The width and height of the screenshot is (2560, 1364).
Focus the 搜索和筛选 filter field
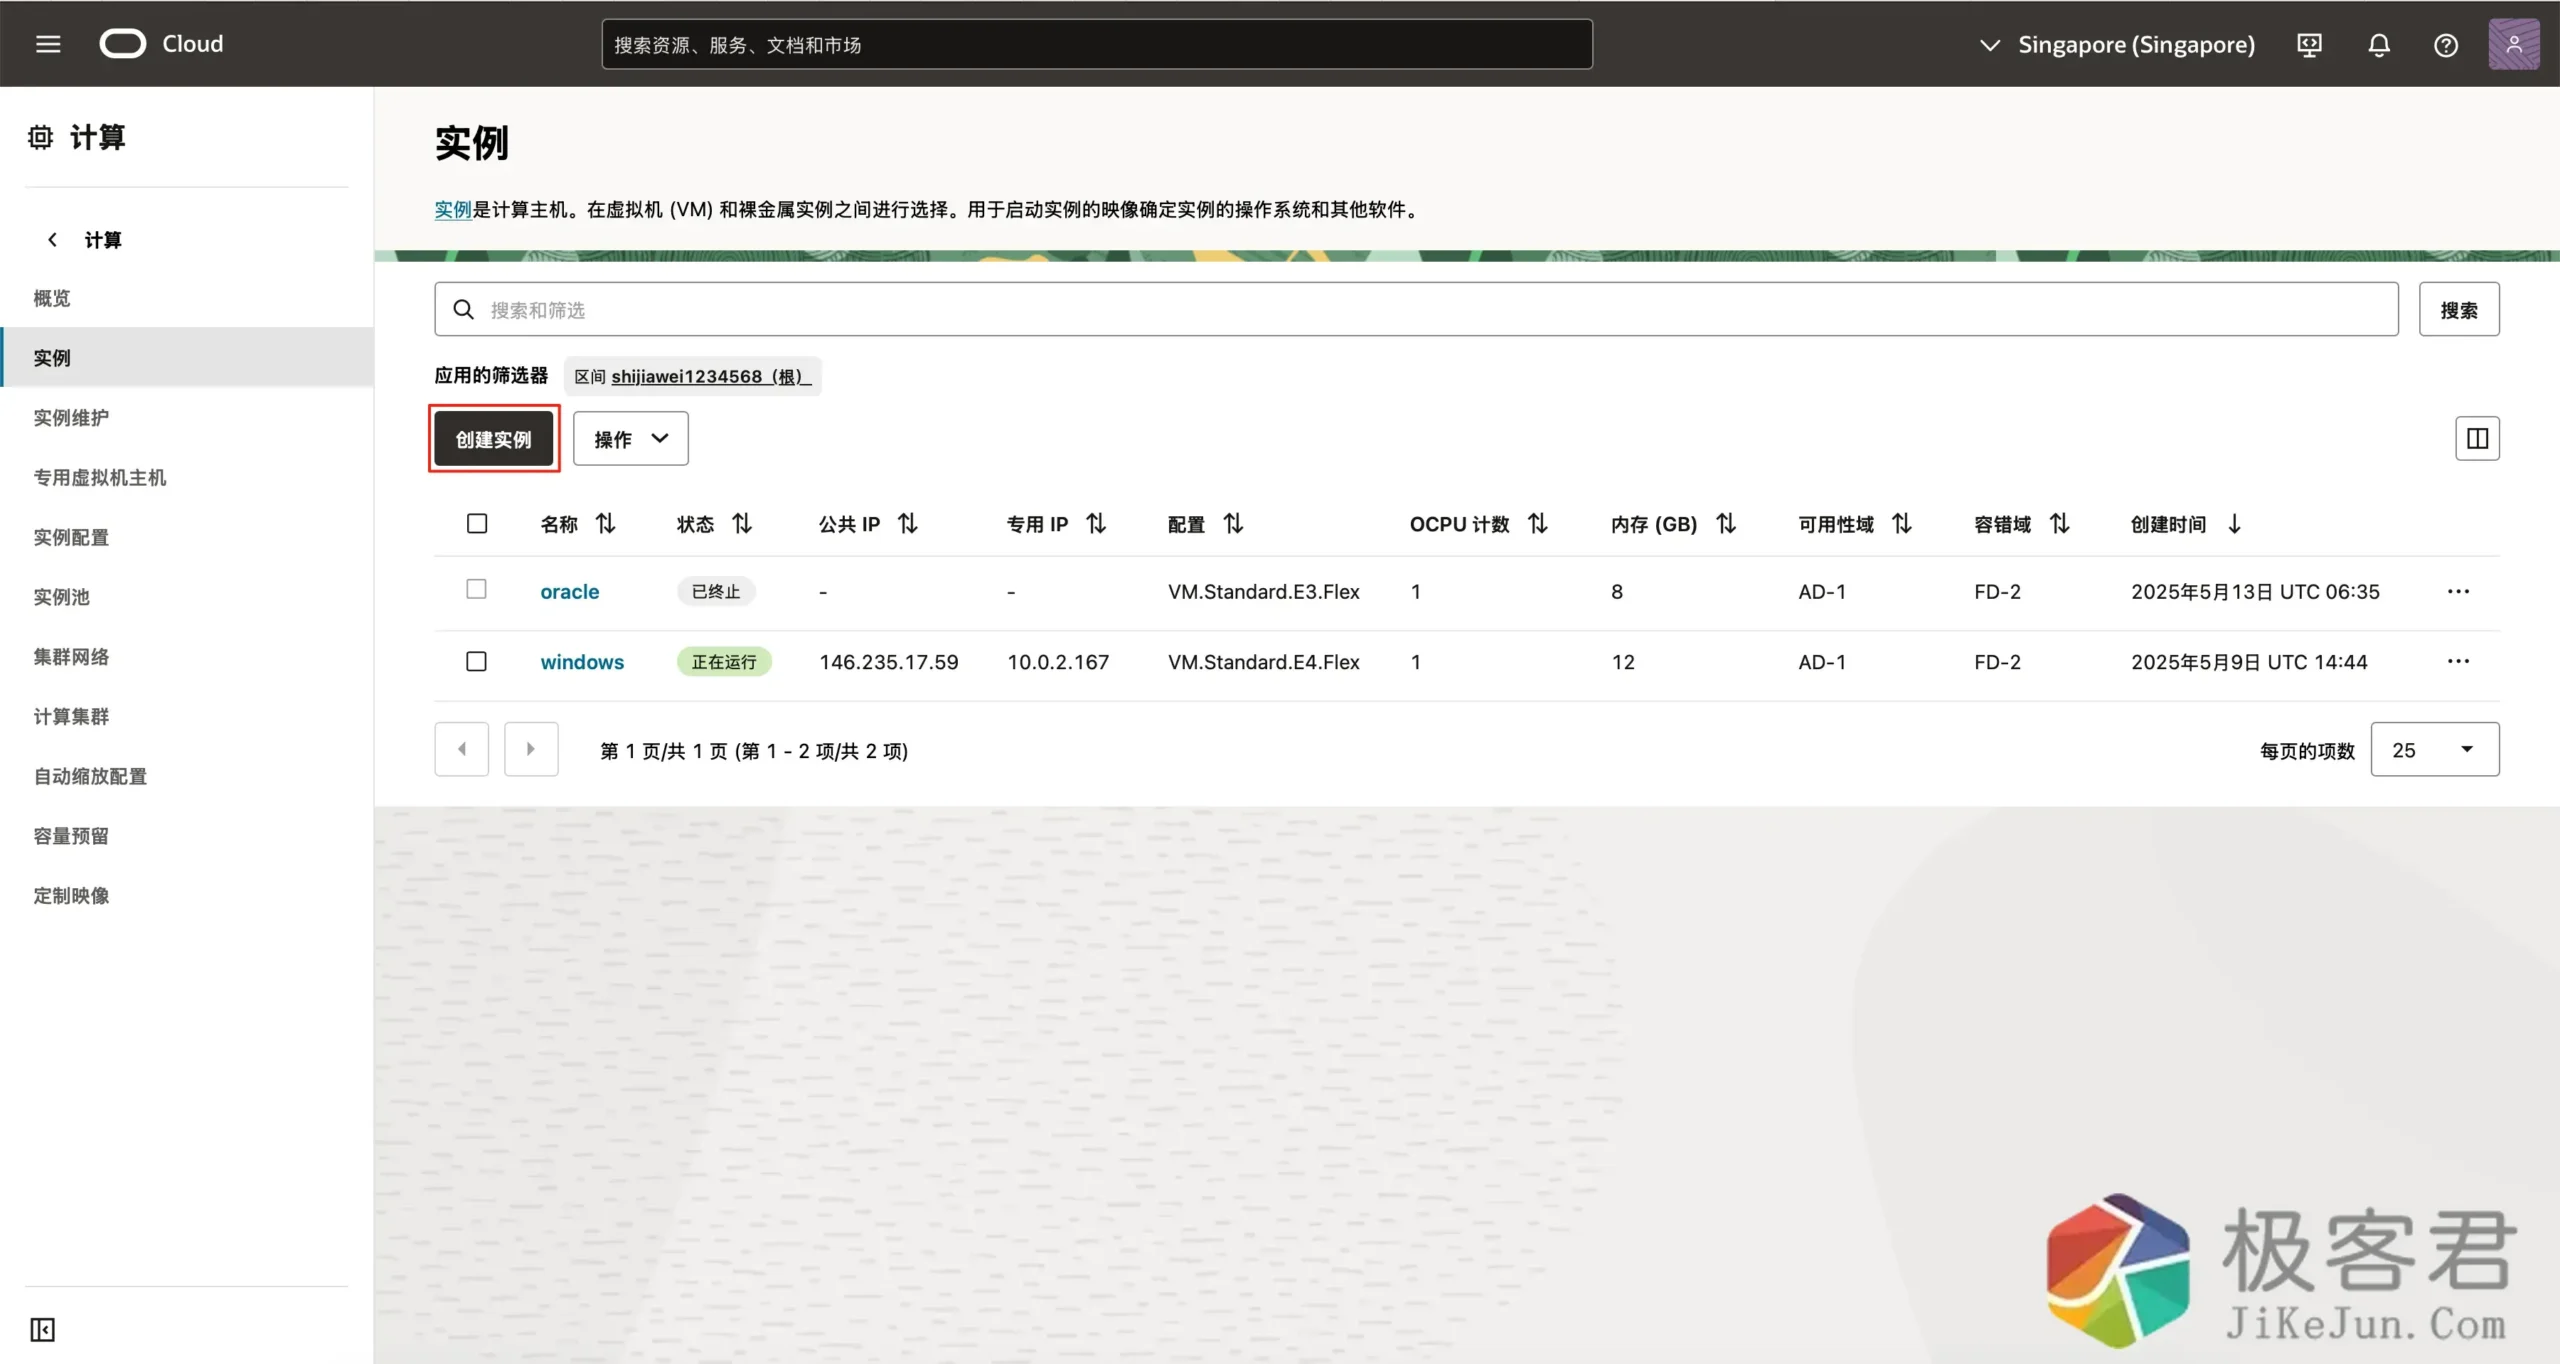[x=1416, y=309]
